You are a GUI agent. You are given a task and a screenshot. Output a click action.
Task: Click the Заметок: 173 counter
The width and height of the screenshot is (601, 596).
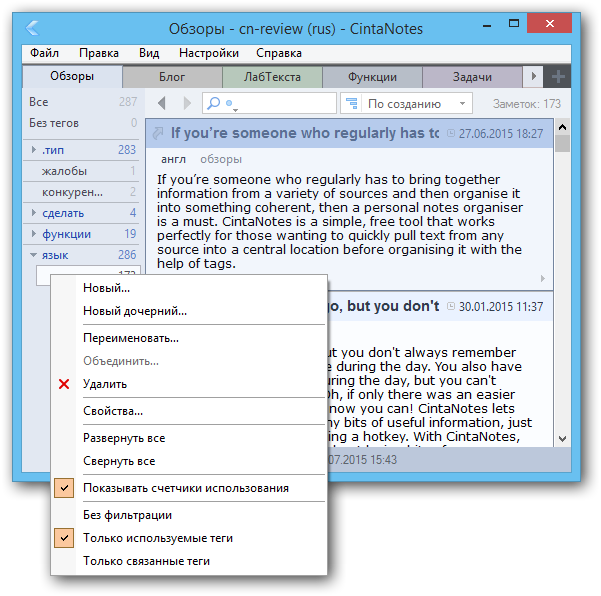527,103
